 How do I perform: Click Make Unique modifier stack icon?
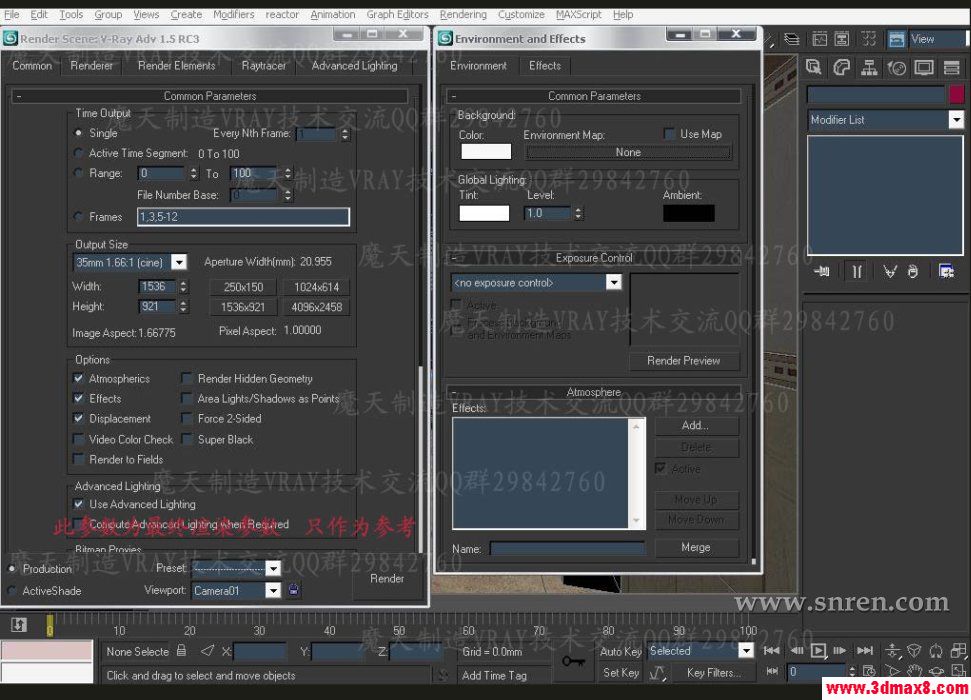pyautogui.click(x=890, y=271)
